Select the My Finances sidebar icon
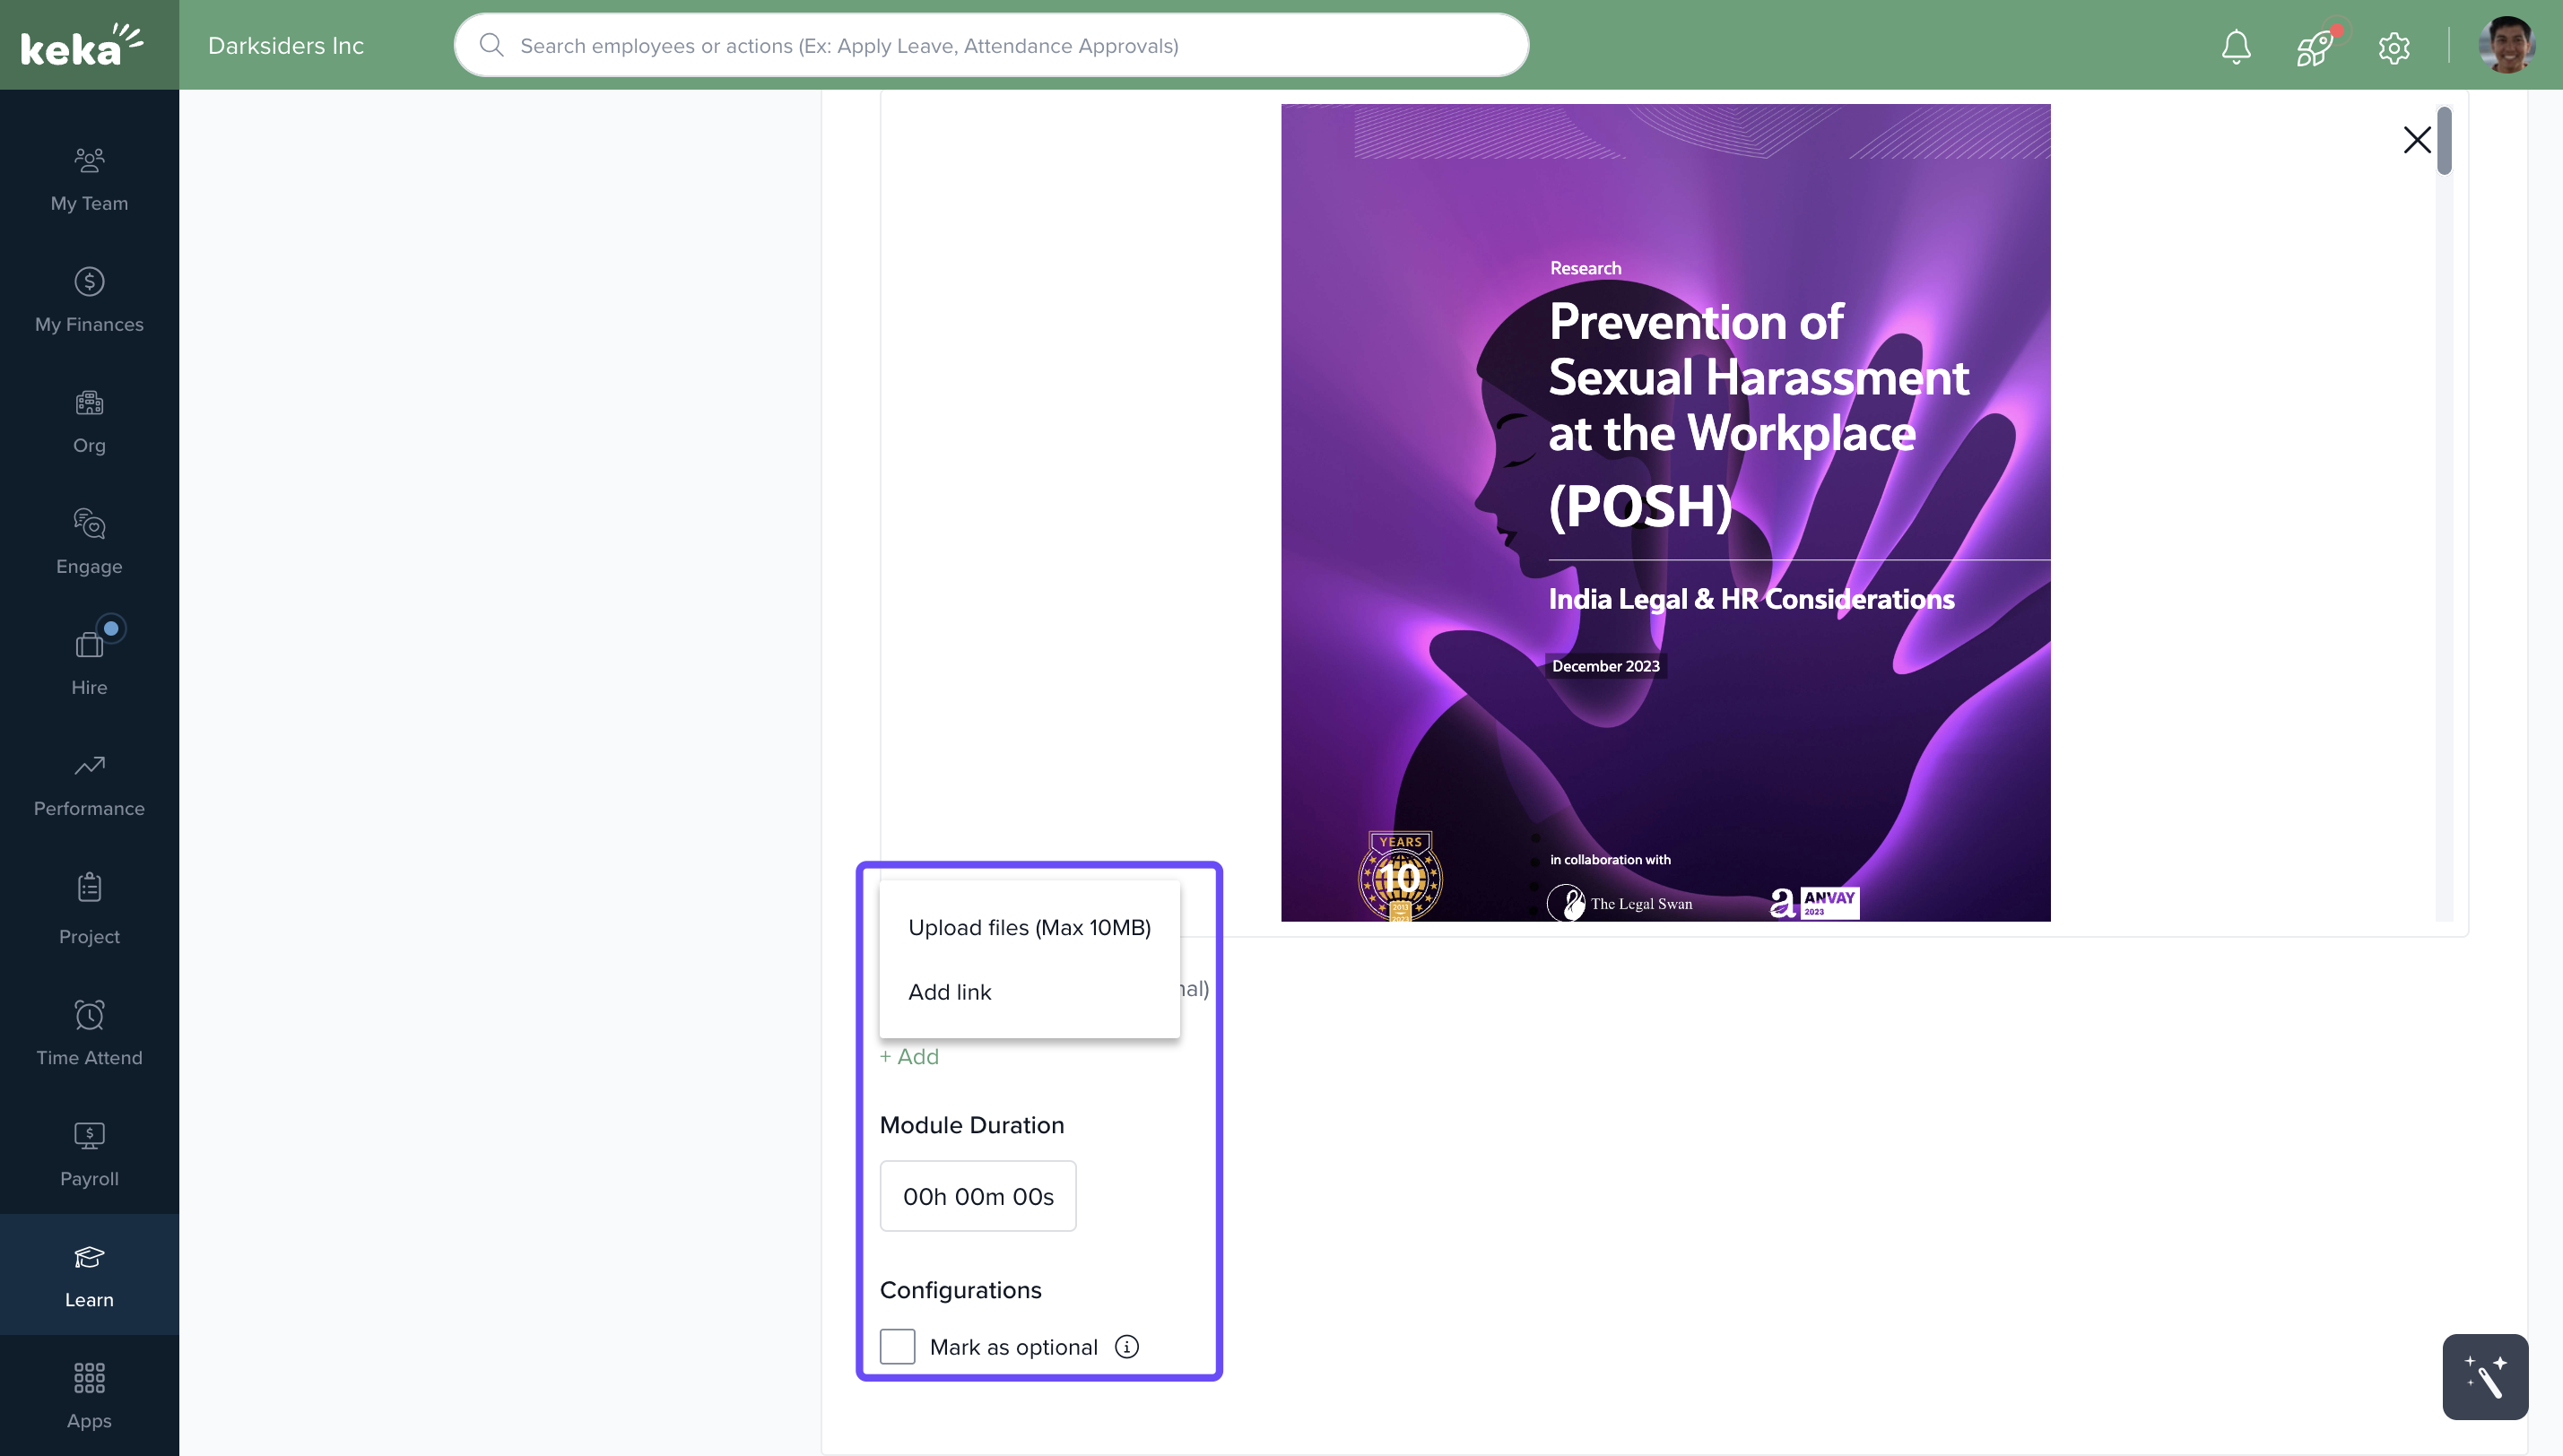Image resolution: width=2563 pixels, height=1456 pixels. pos(88,300)
